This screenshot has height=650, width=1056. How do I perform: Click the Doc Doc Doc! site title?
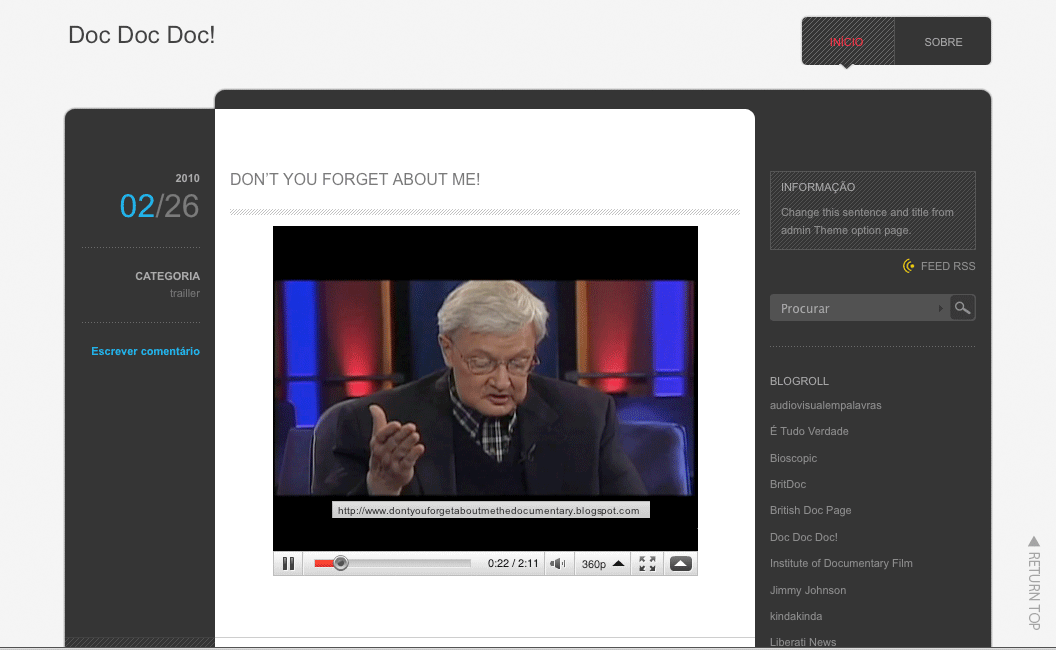(141, 35)
